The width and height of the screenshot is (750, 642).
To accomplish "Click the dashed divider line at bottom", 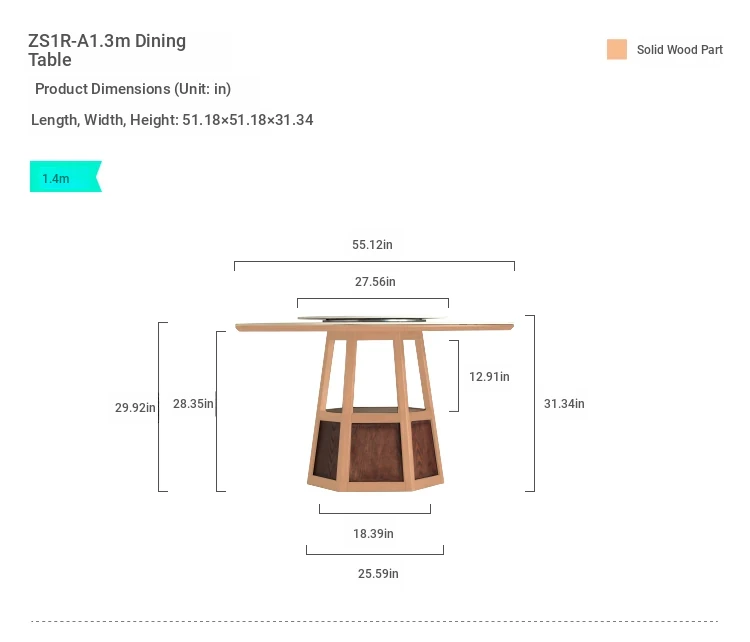I will 375,621.
